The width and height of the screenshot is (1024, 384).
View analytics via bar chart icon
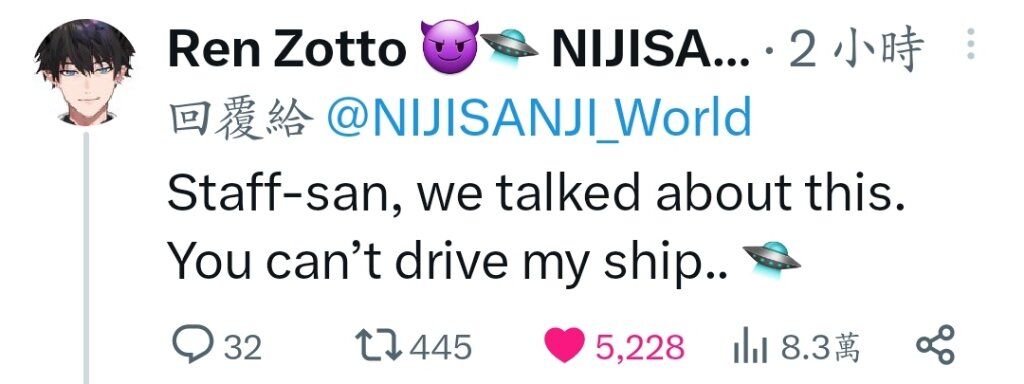pos(750,345)
